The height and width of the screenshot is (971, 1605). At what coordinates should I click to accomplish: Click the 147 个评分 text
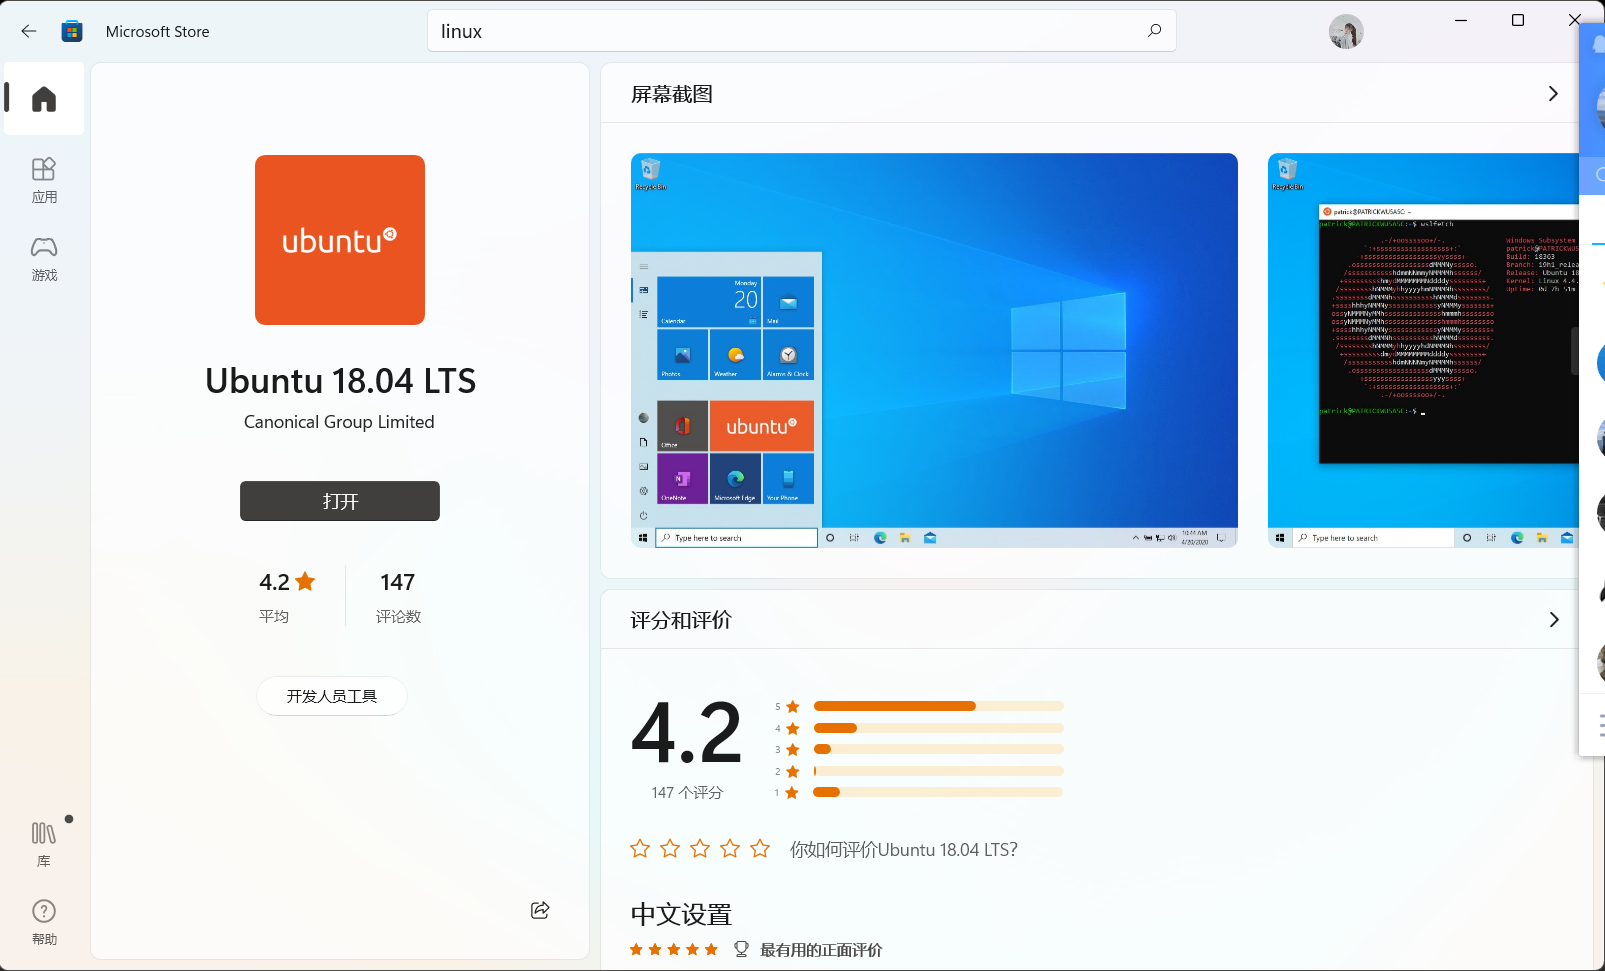(687, 792)
